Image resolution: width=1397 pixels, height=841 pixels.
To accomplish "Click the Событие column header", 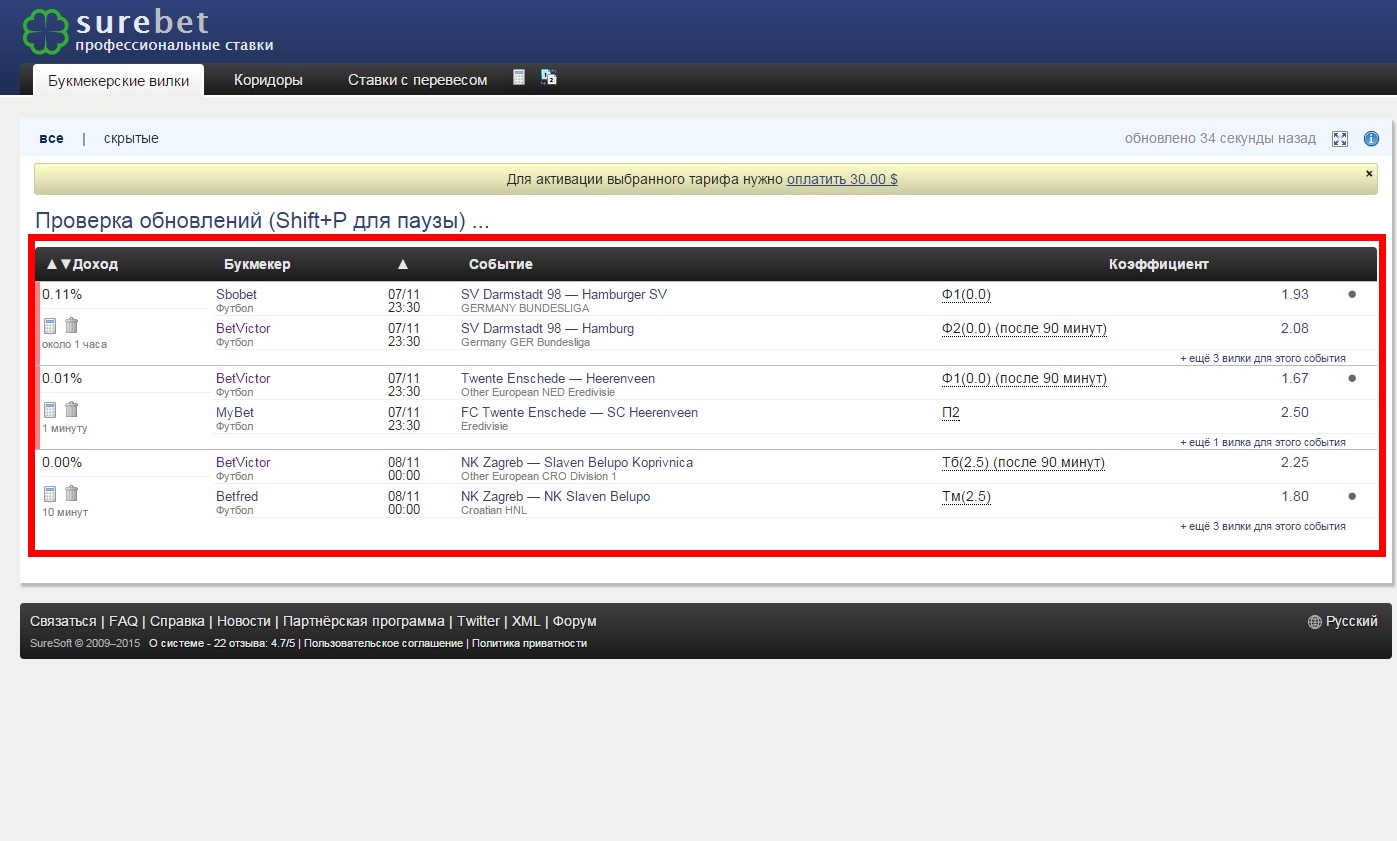I will click(x=500, y=264).
